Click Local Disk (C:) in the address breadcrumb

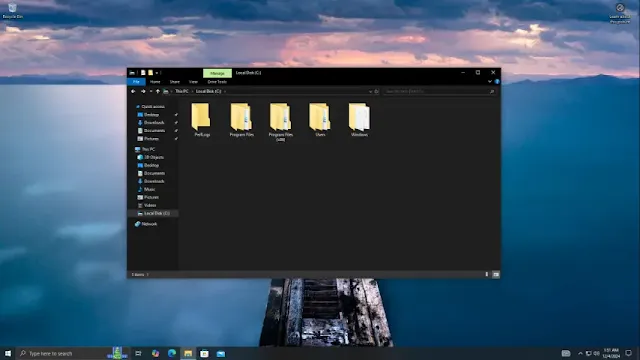click(x=209, y=91)
